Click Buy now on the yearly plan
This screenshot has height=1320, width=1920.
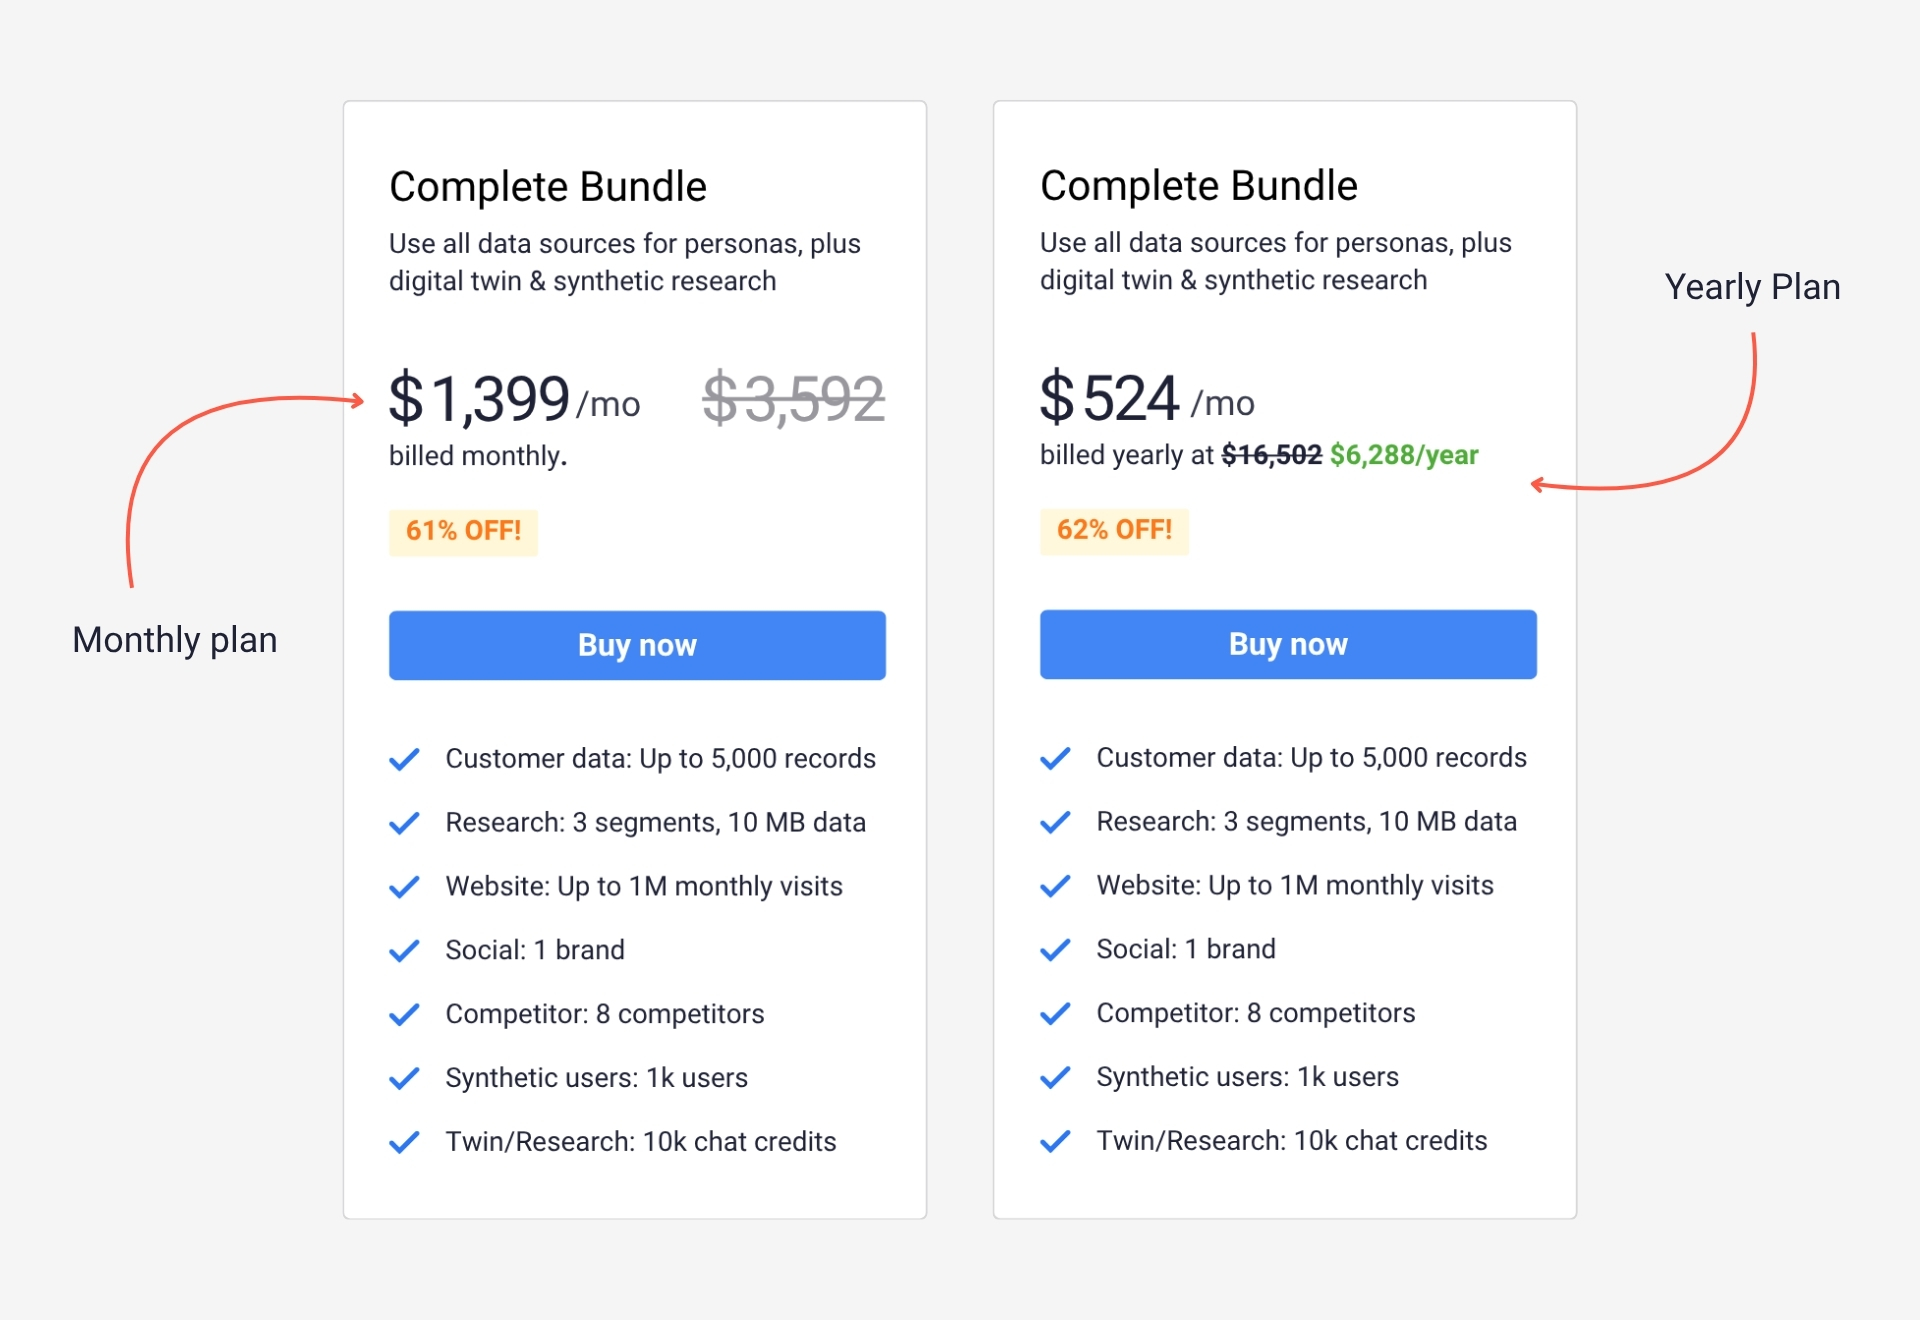[x=1287, y=644]
